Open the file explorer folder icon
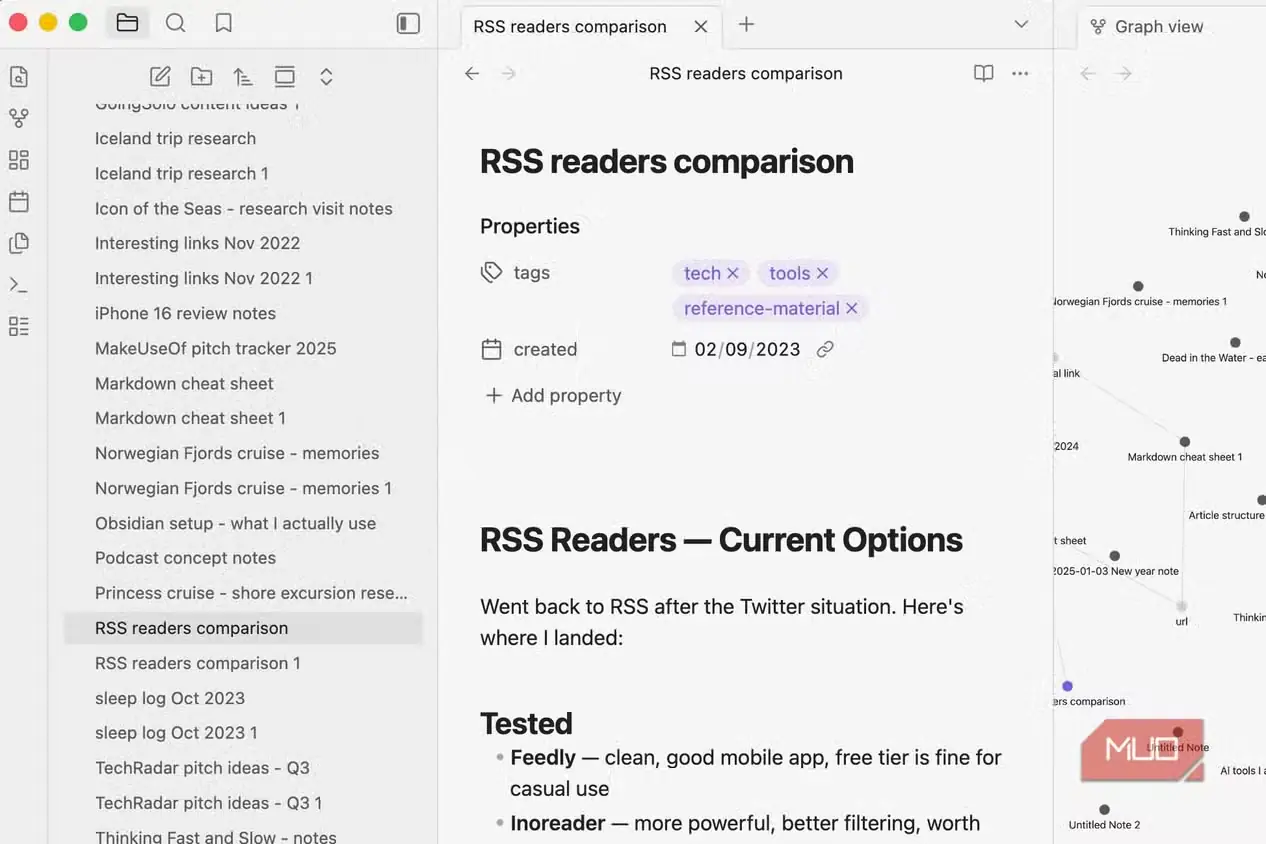This screenshot has height=844, width=1266. [127, 22]
